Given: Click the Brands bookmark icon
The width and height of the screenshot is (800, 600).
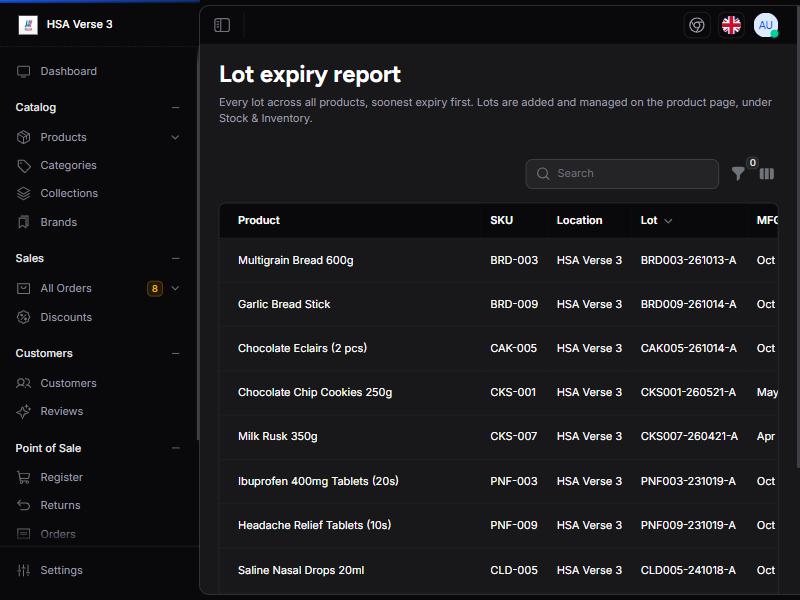Looking at the screenshot, I should tap(23, 222).
